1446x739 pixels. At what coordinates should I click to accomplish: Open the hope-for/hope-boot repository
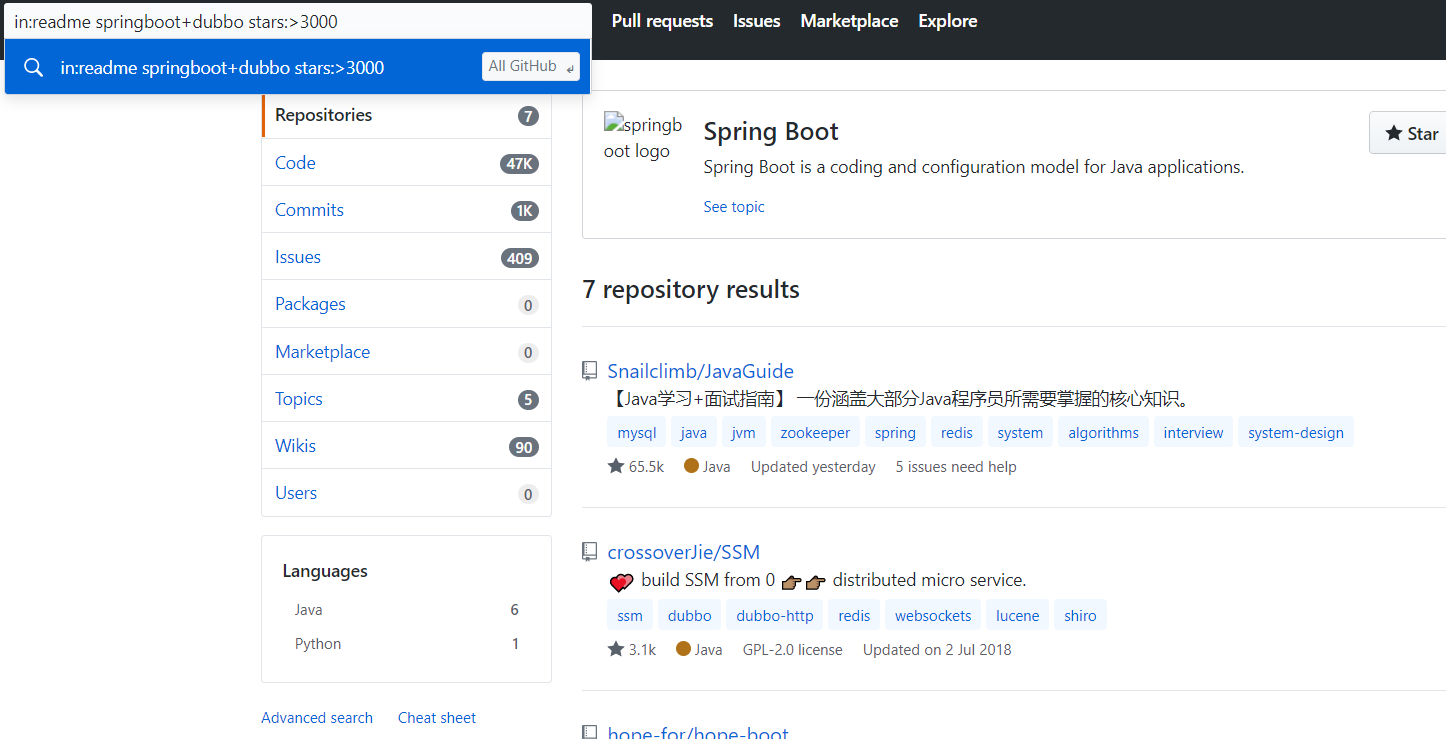[698, 732]
